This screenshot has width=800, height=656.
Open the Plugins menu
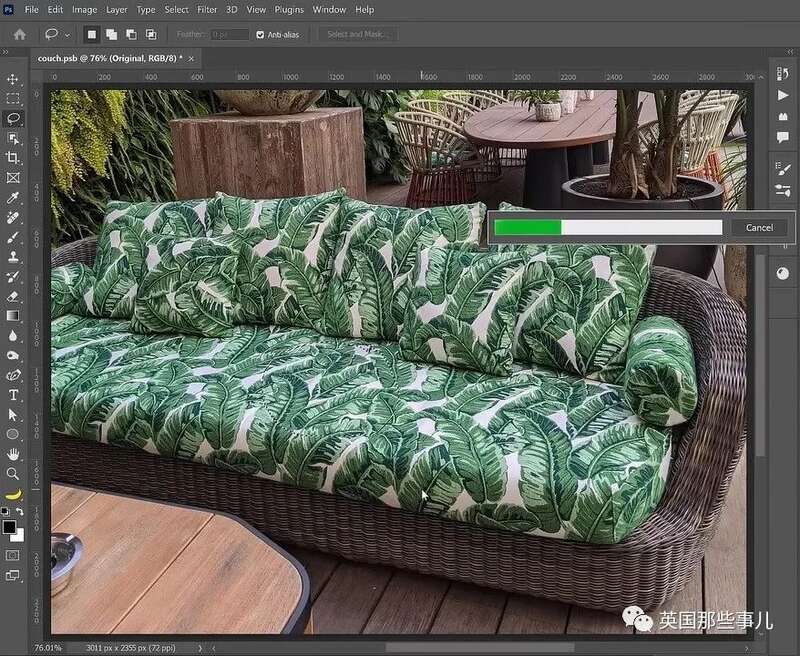pos(289,10)
